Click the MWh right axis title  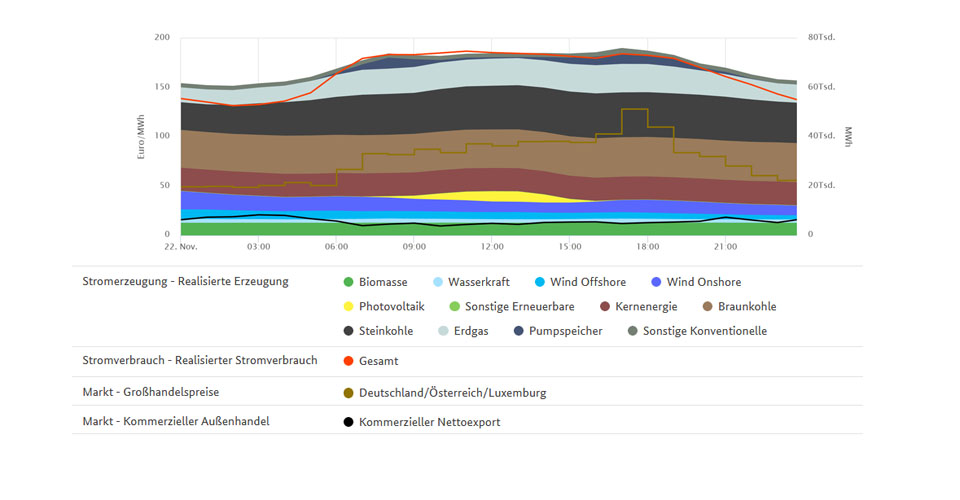tap(848, 136)
